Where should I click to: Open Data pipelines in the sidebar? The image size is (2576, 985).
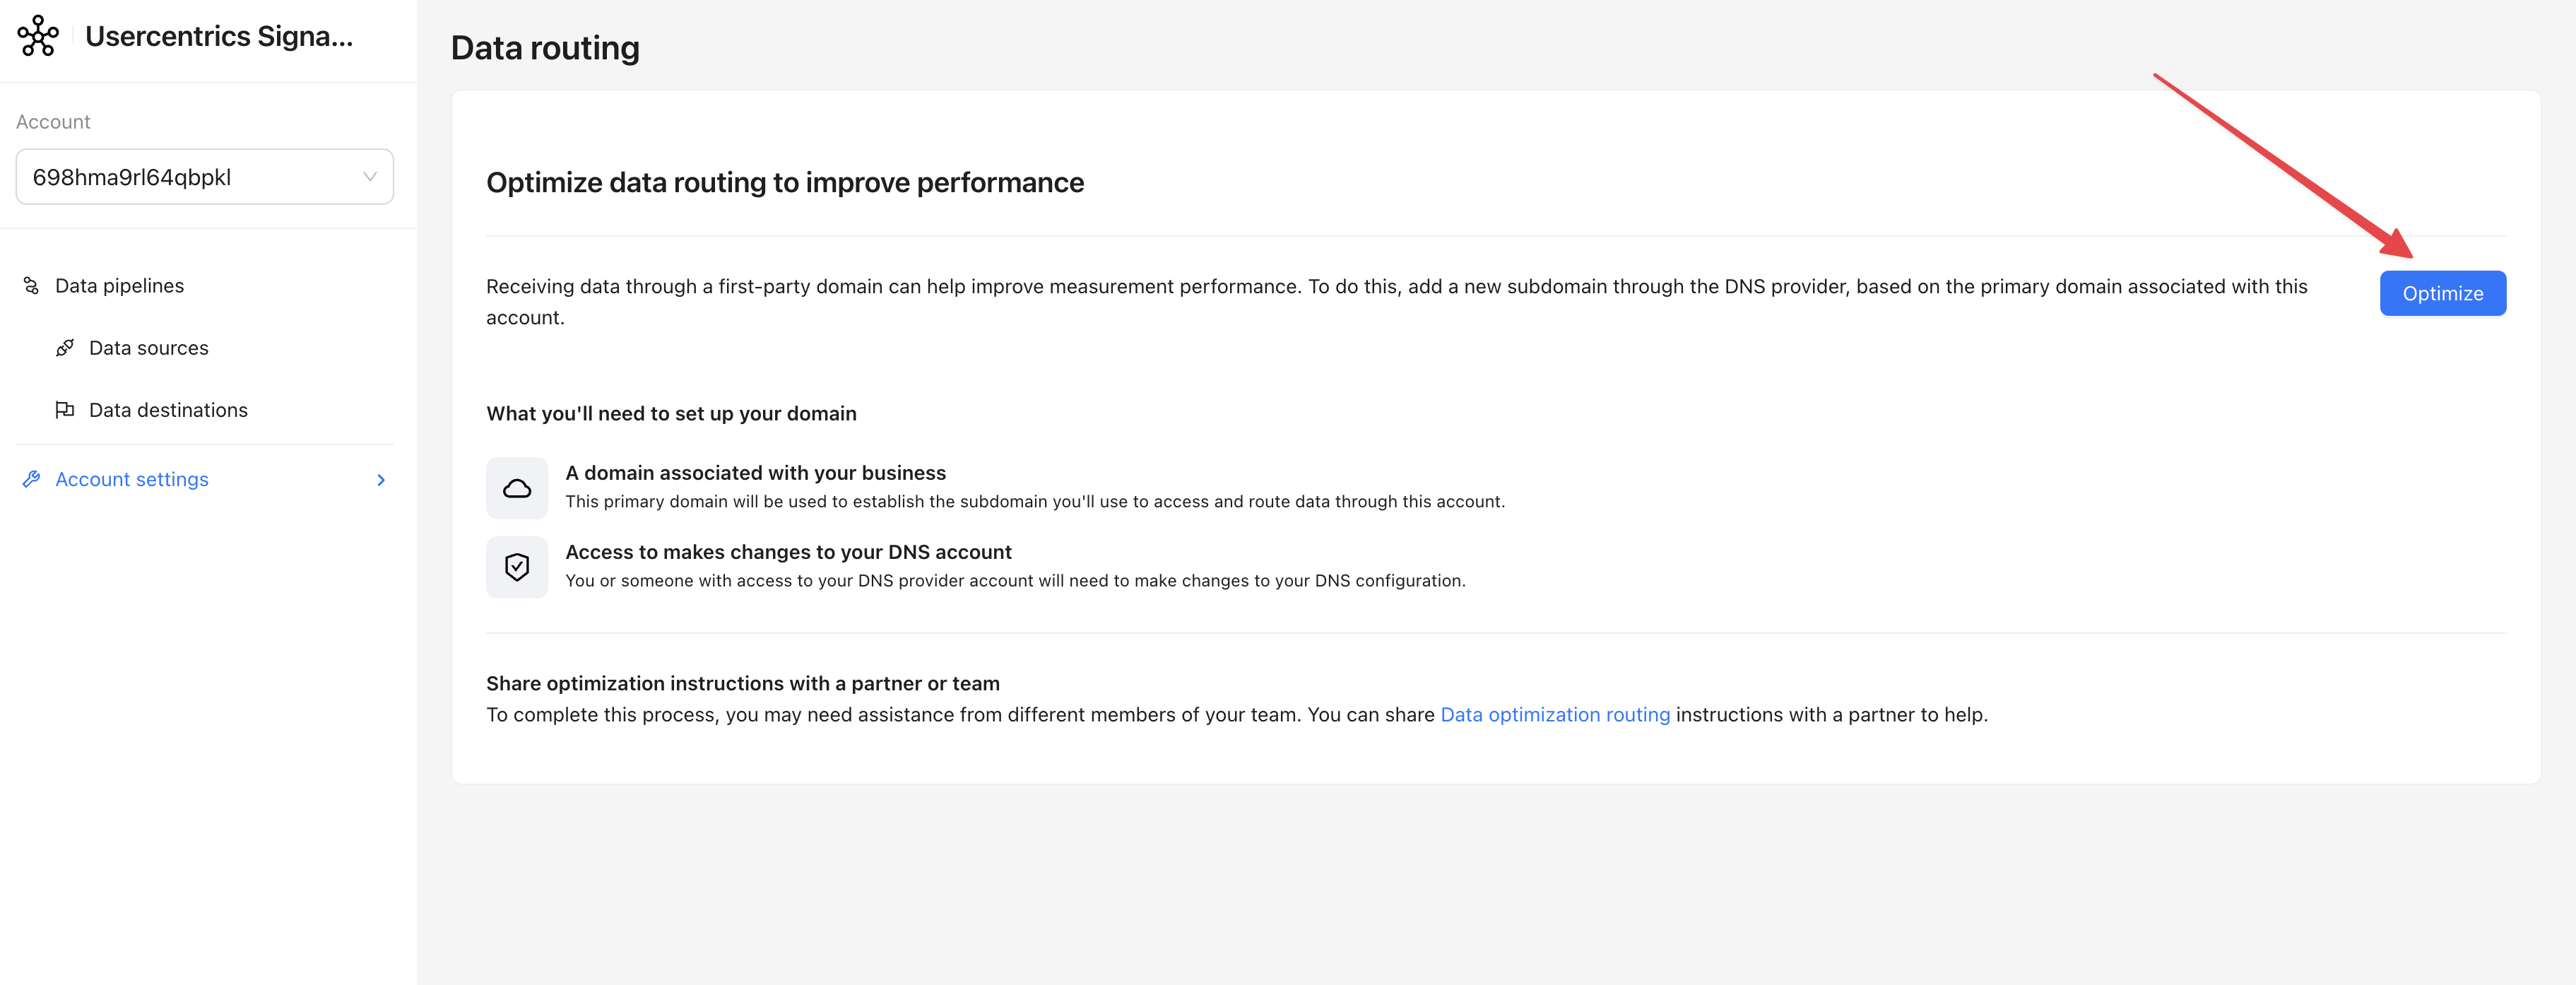(119, 286)
